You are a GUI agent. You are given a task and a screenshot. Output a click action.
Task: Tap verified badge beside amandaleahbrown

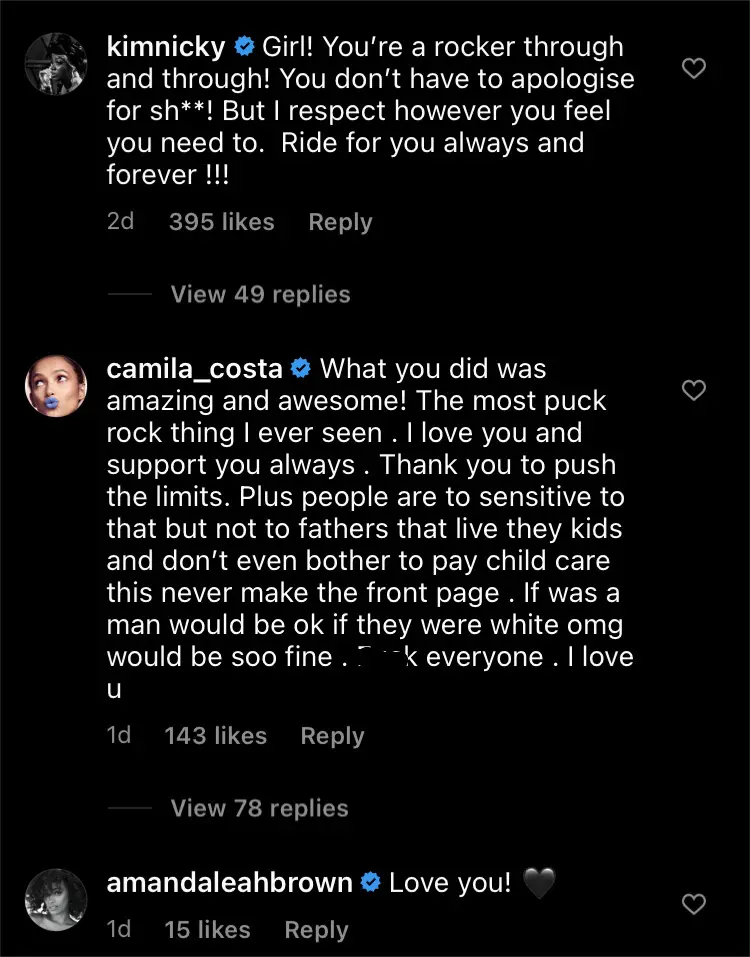click(x=371, y=883)
